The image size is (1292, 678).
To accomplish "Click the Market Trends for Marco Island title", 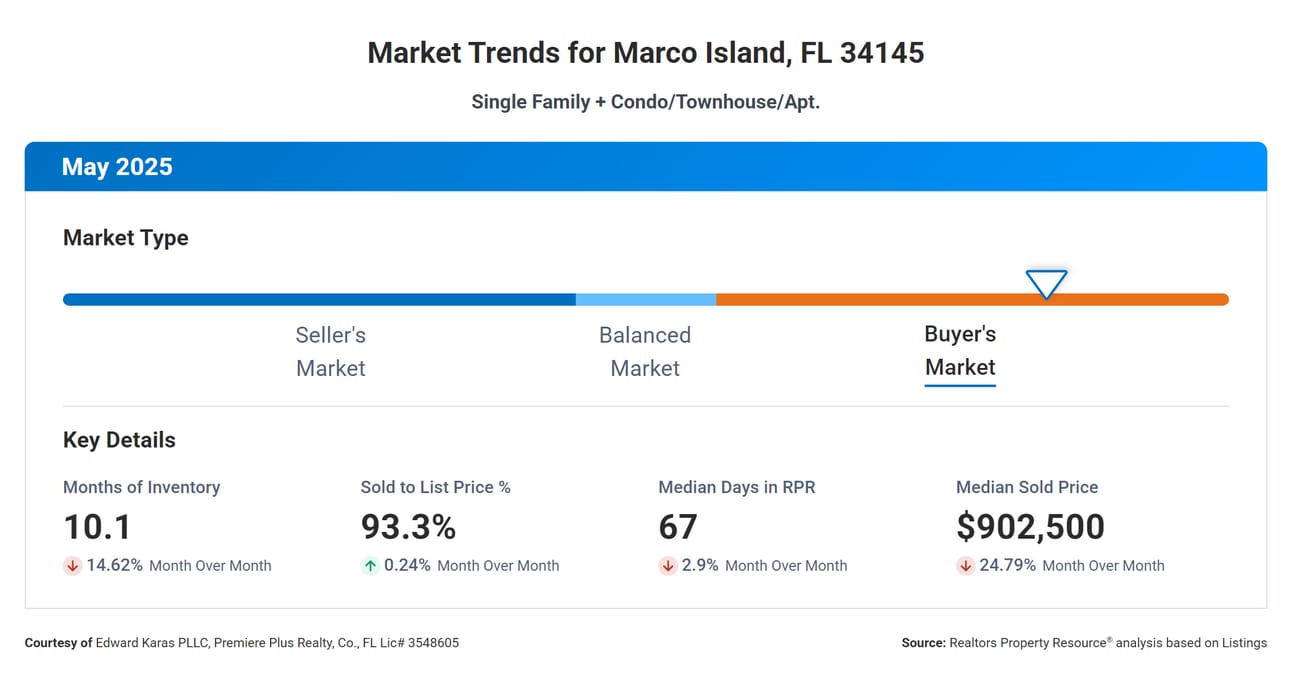I will [x=646, y=52].
